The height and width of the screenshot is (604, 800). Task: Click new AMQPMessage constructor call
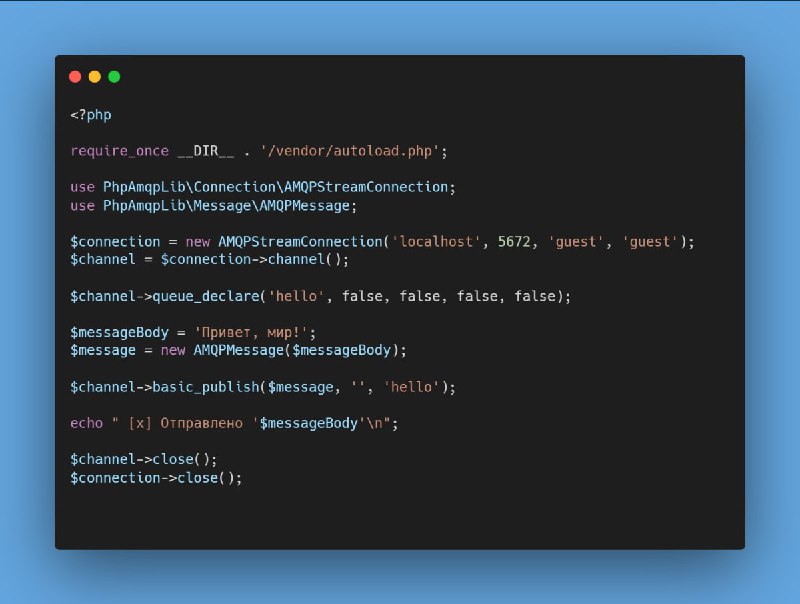276,350
